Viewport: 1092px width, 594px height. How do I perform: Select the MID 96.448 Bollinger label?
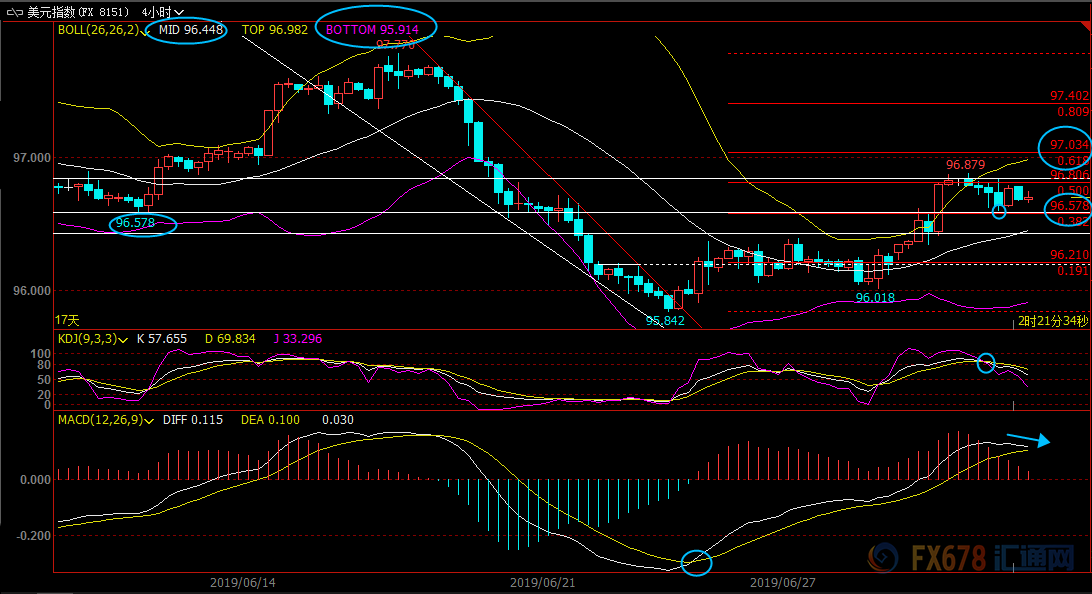coord(191,30)
